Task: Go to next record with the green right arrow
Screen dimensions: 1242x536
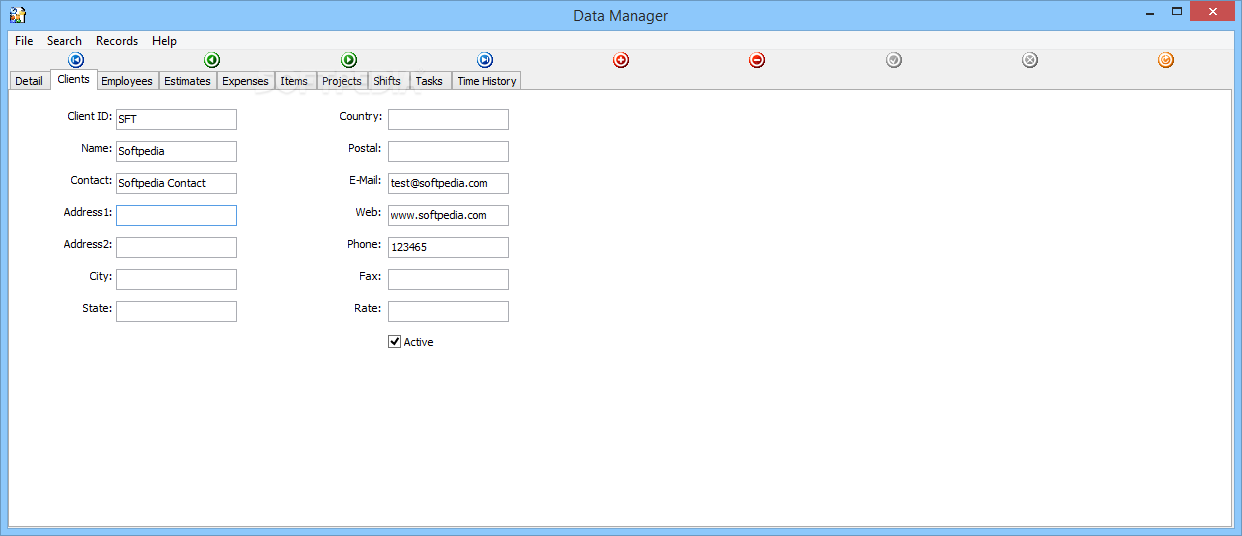Action: [x=349, y=61]
